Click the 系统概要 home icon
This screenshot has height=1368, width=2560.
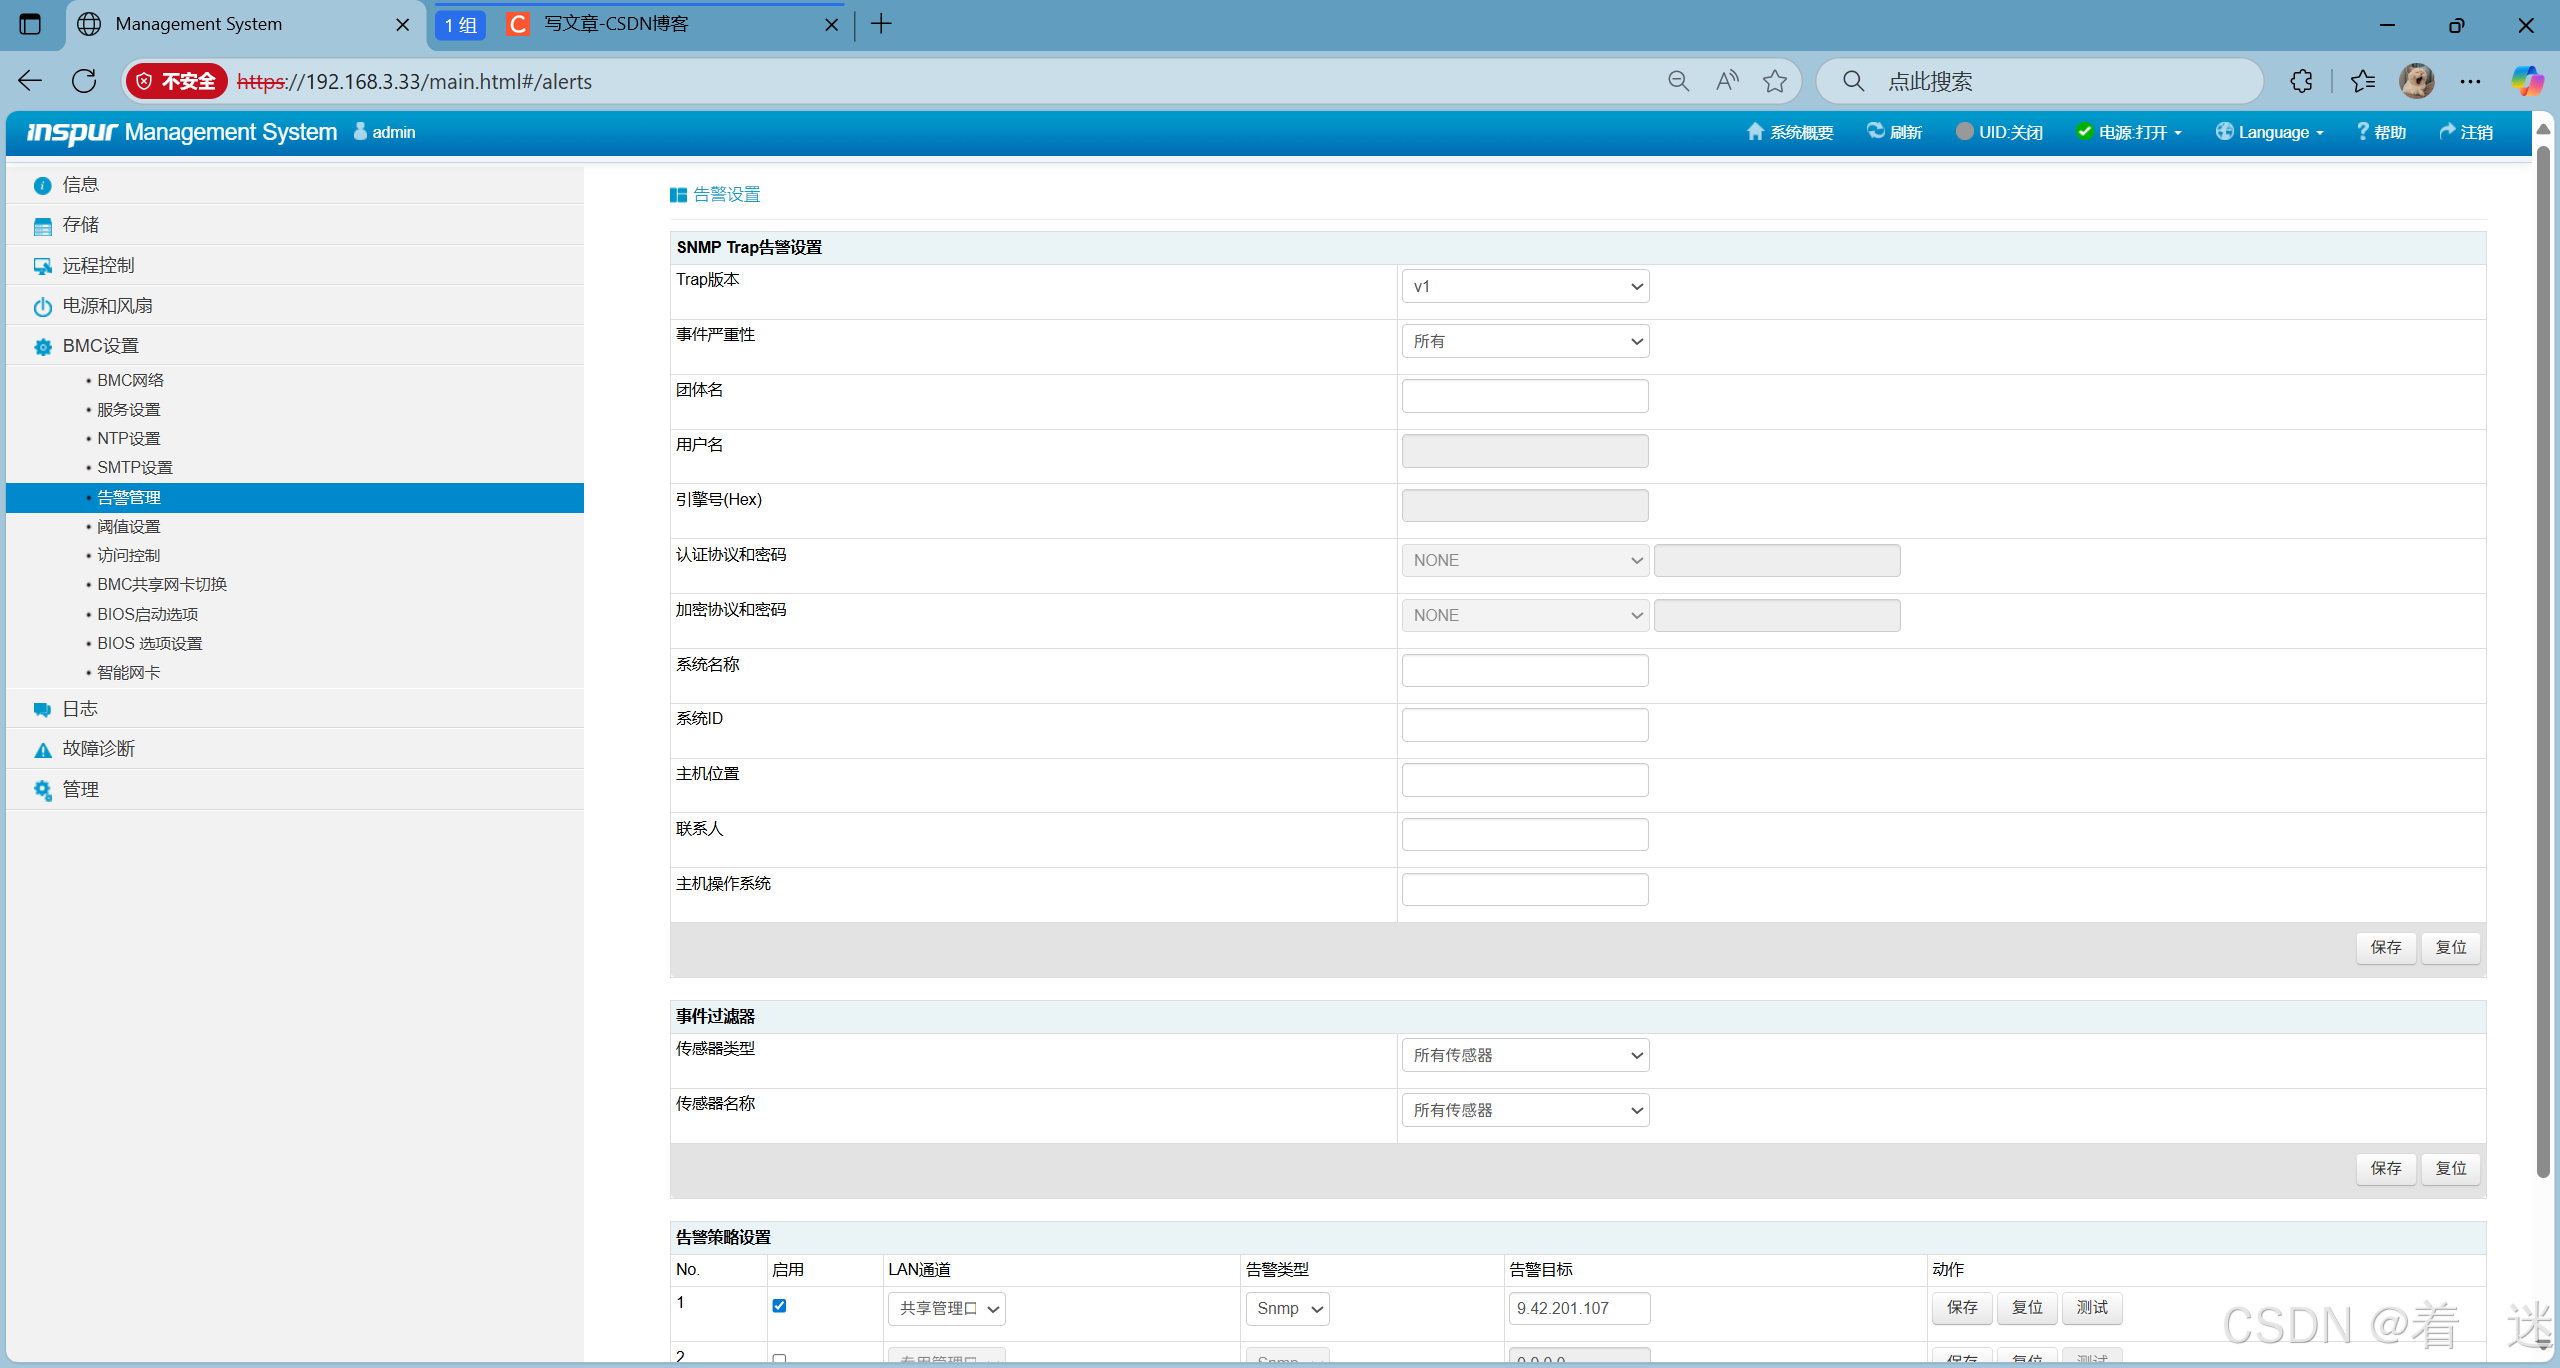pos(1754,132)
